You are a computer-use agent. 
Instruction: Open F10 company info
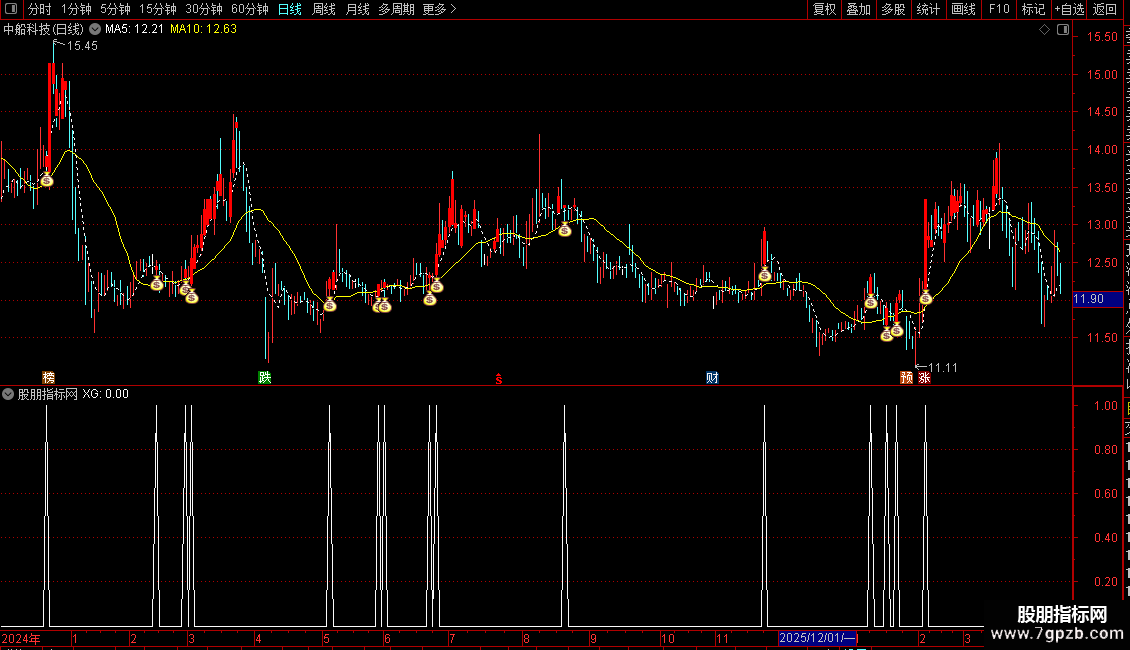coord(999,9)
